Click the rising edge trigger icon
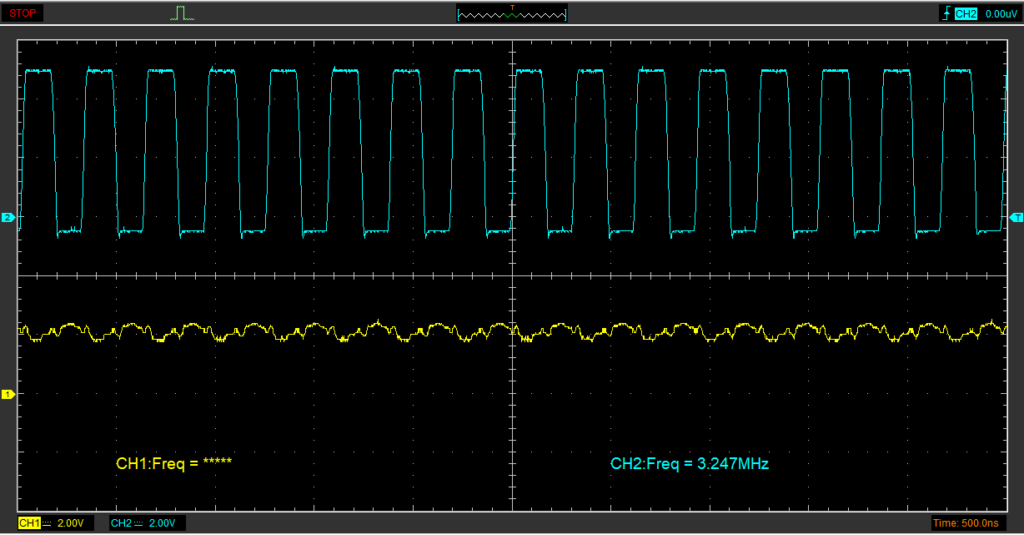Image resolution: width=1024 pixels, height=535 pixels. point(945,14)
